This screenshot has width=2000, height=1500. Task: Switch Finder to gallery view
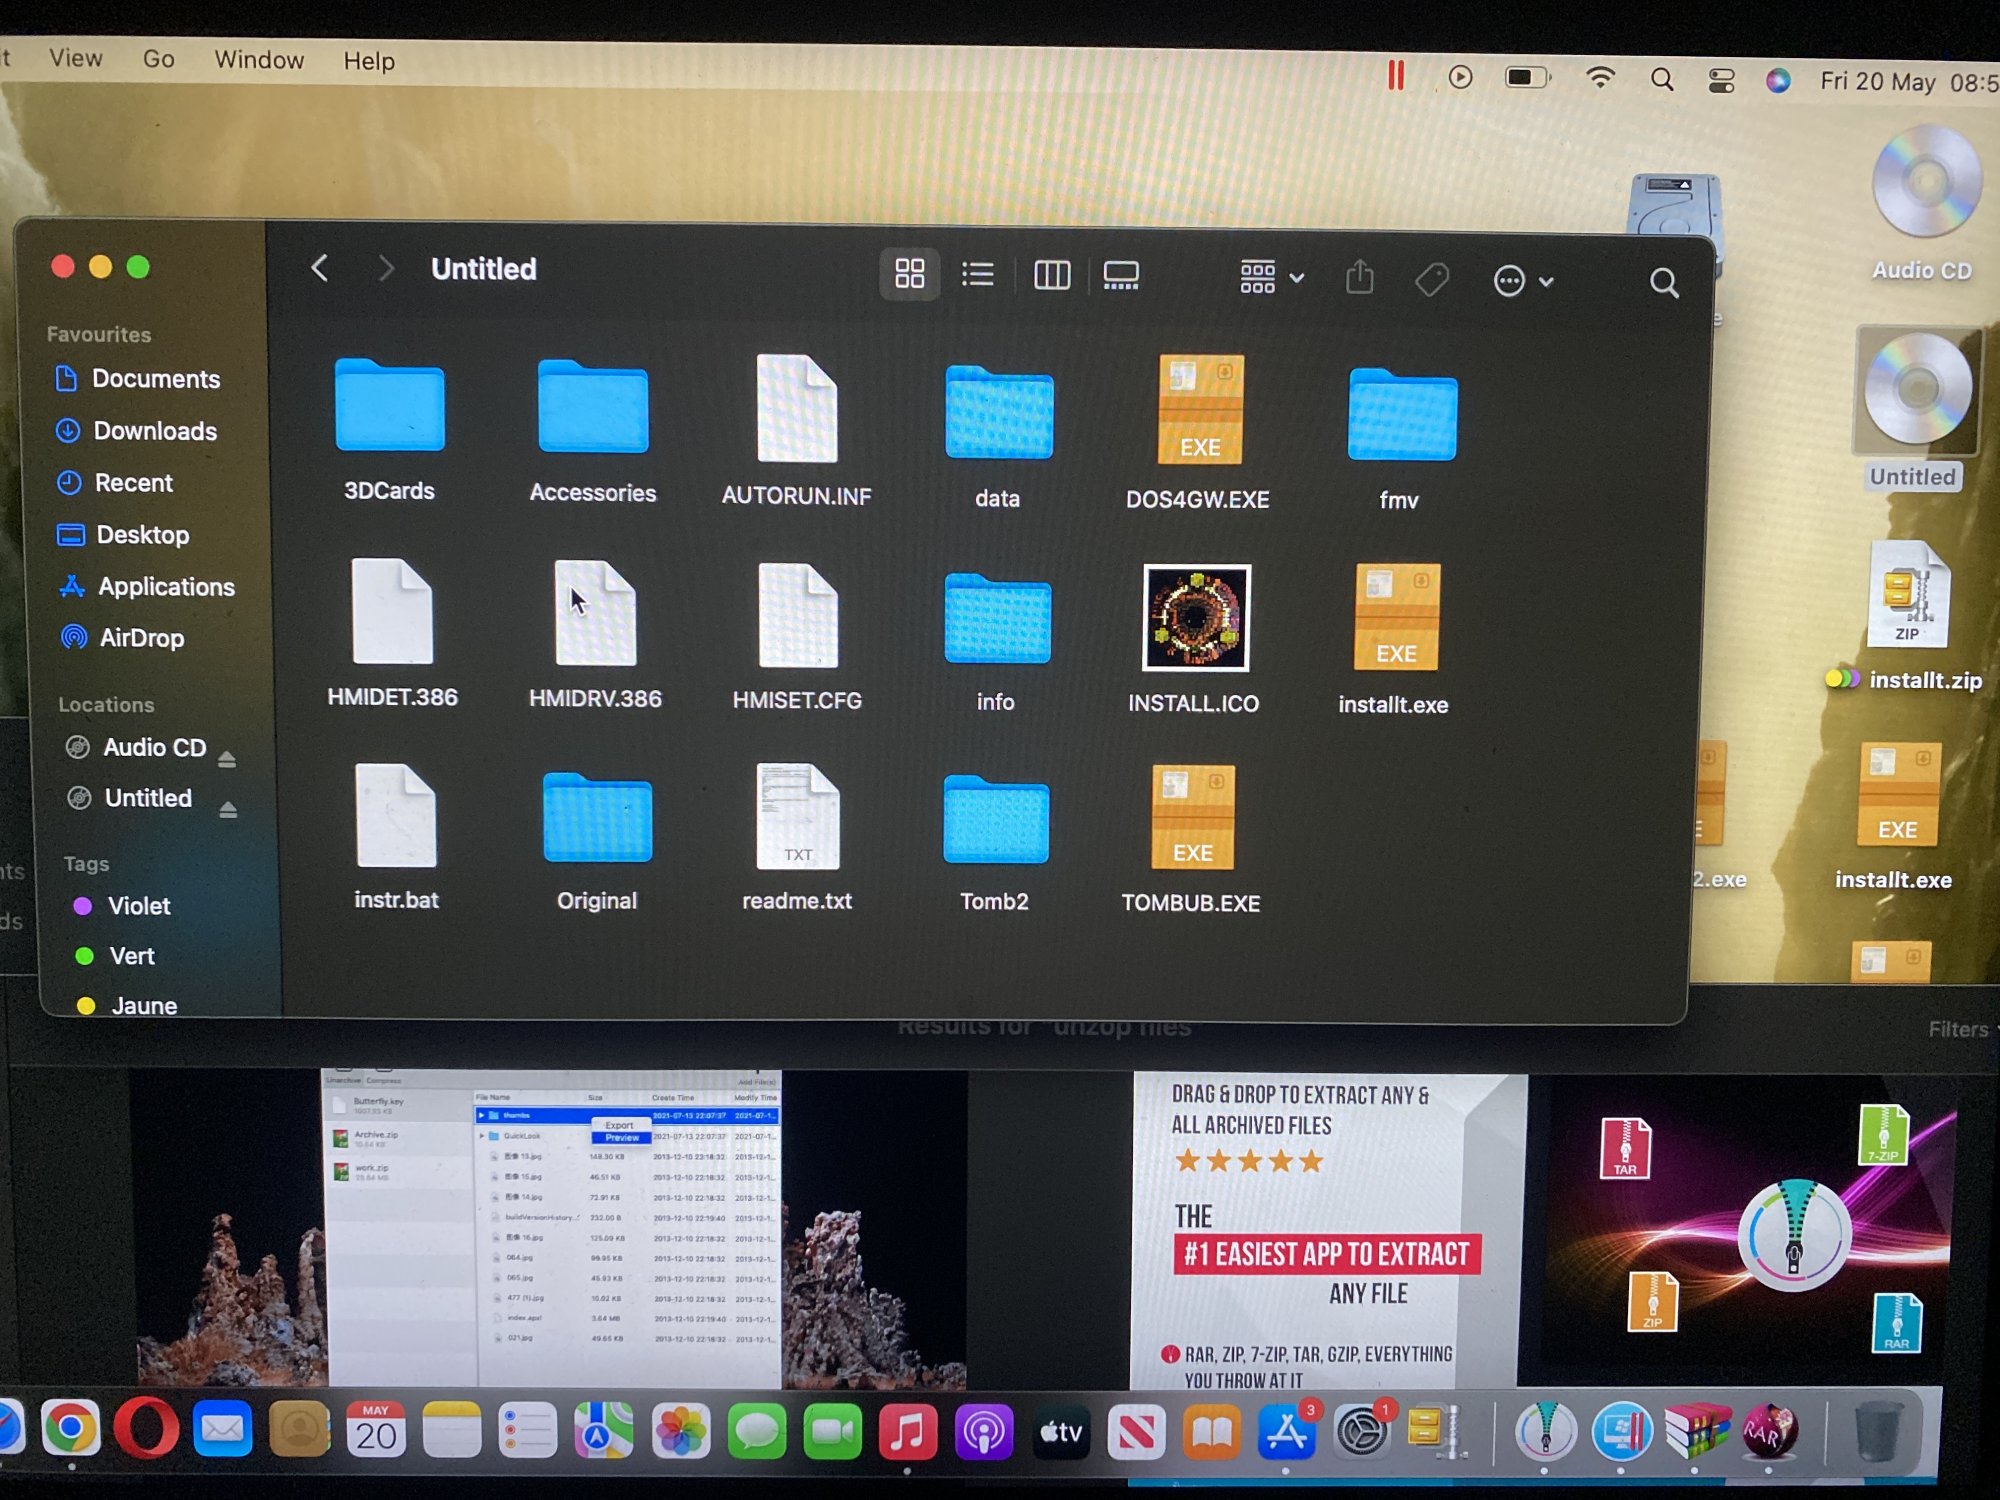(1120, 276)
